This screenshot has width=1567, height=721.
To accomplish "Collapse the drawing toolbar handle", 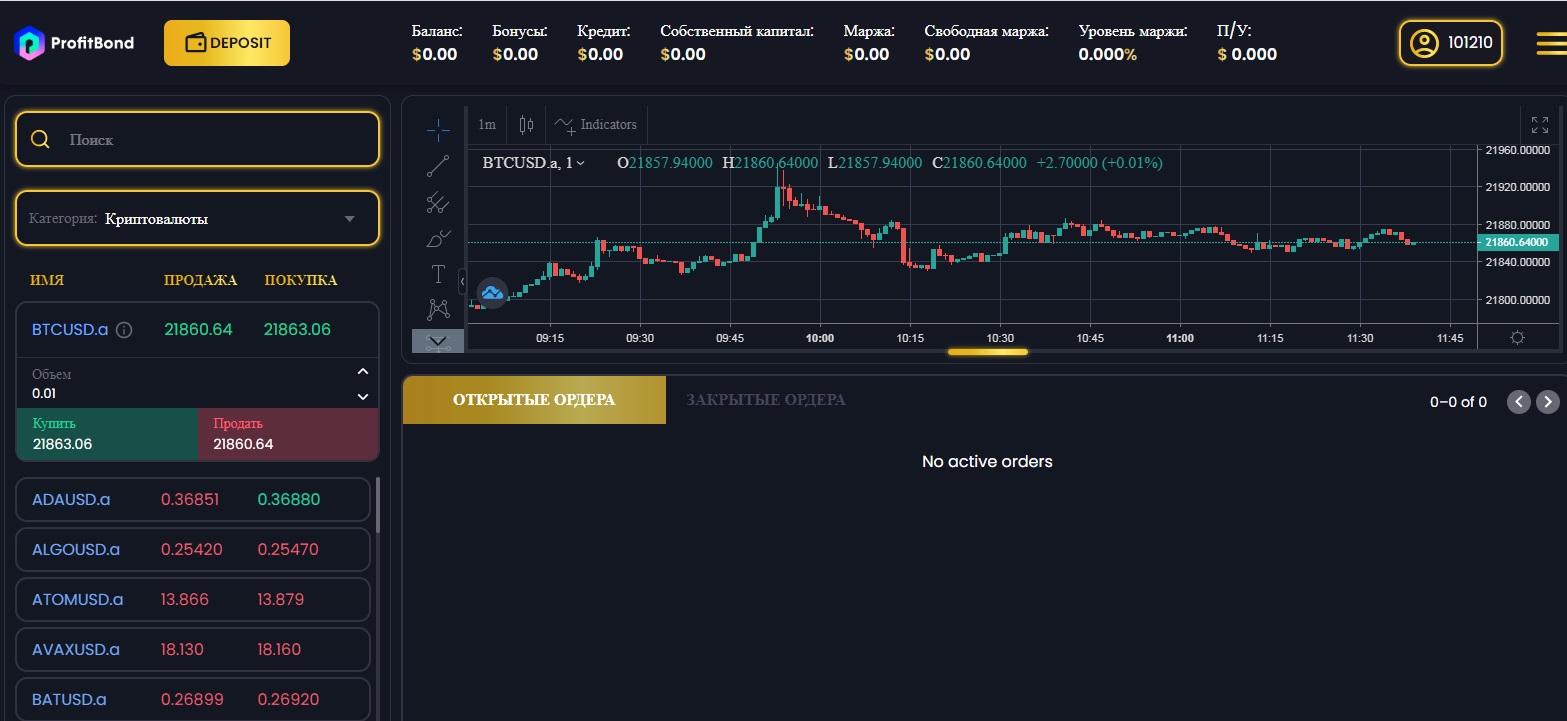I will click(x=463, y=282).
